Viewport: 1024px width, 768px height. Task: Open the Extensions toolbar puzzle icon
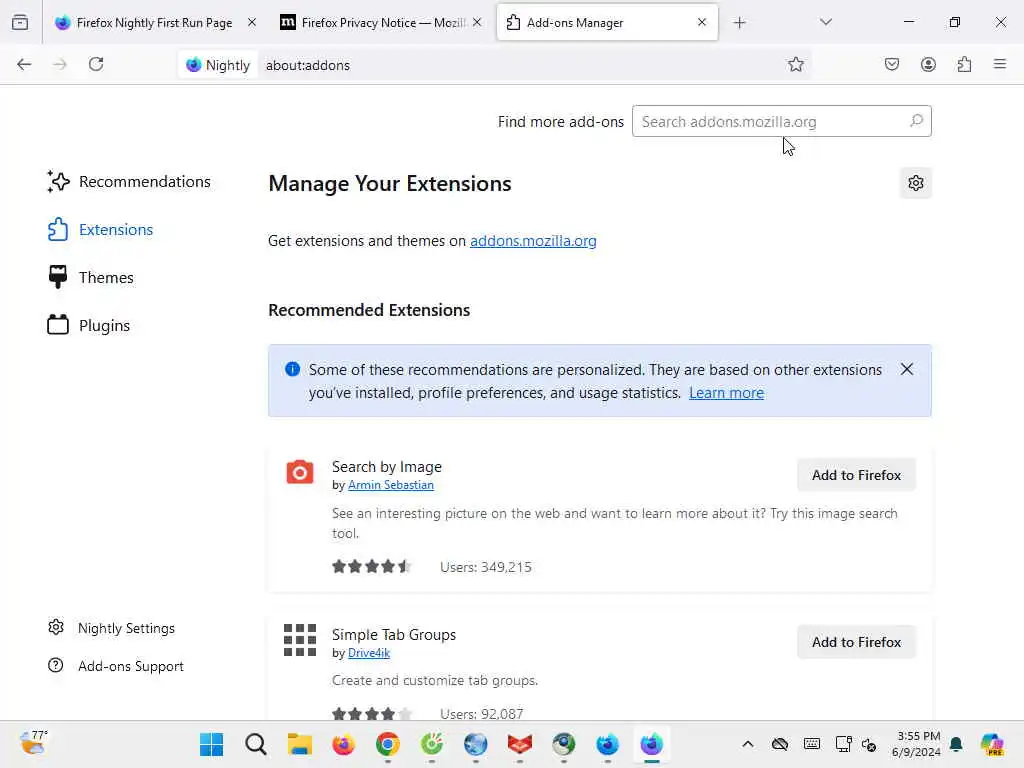click(x=964, y=64)
